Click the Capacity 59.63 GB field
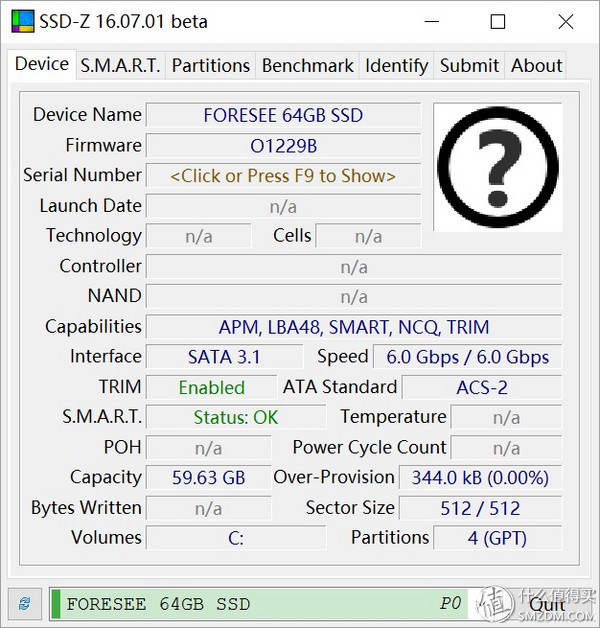 (208, 478)
